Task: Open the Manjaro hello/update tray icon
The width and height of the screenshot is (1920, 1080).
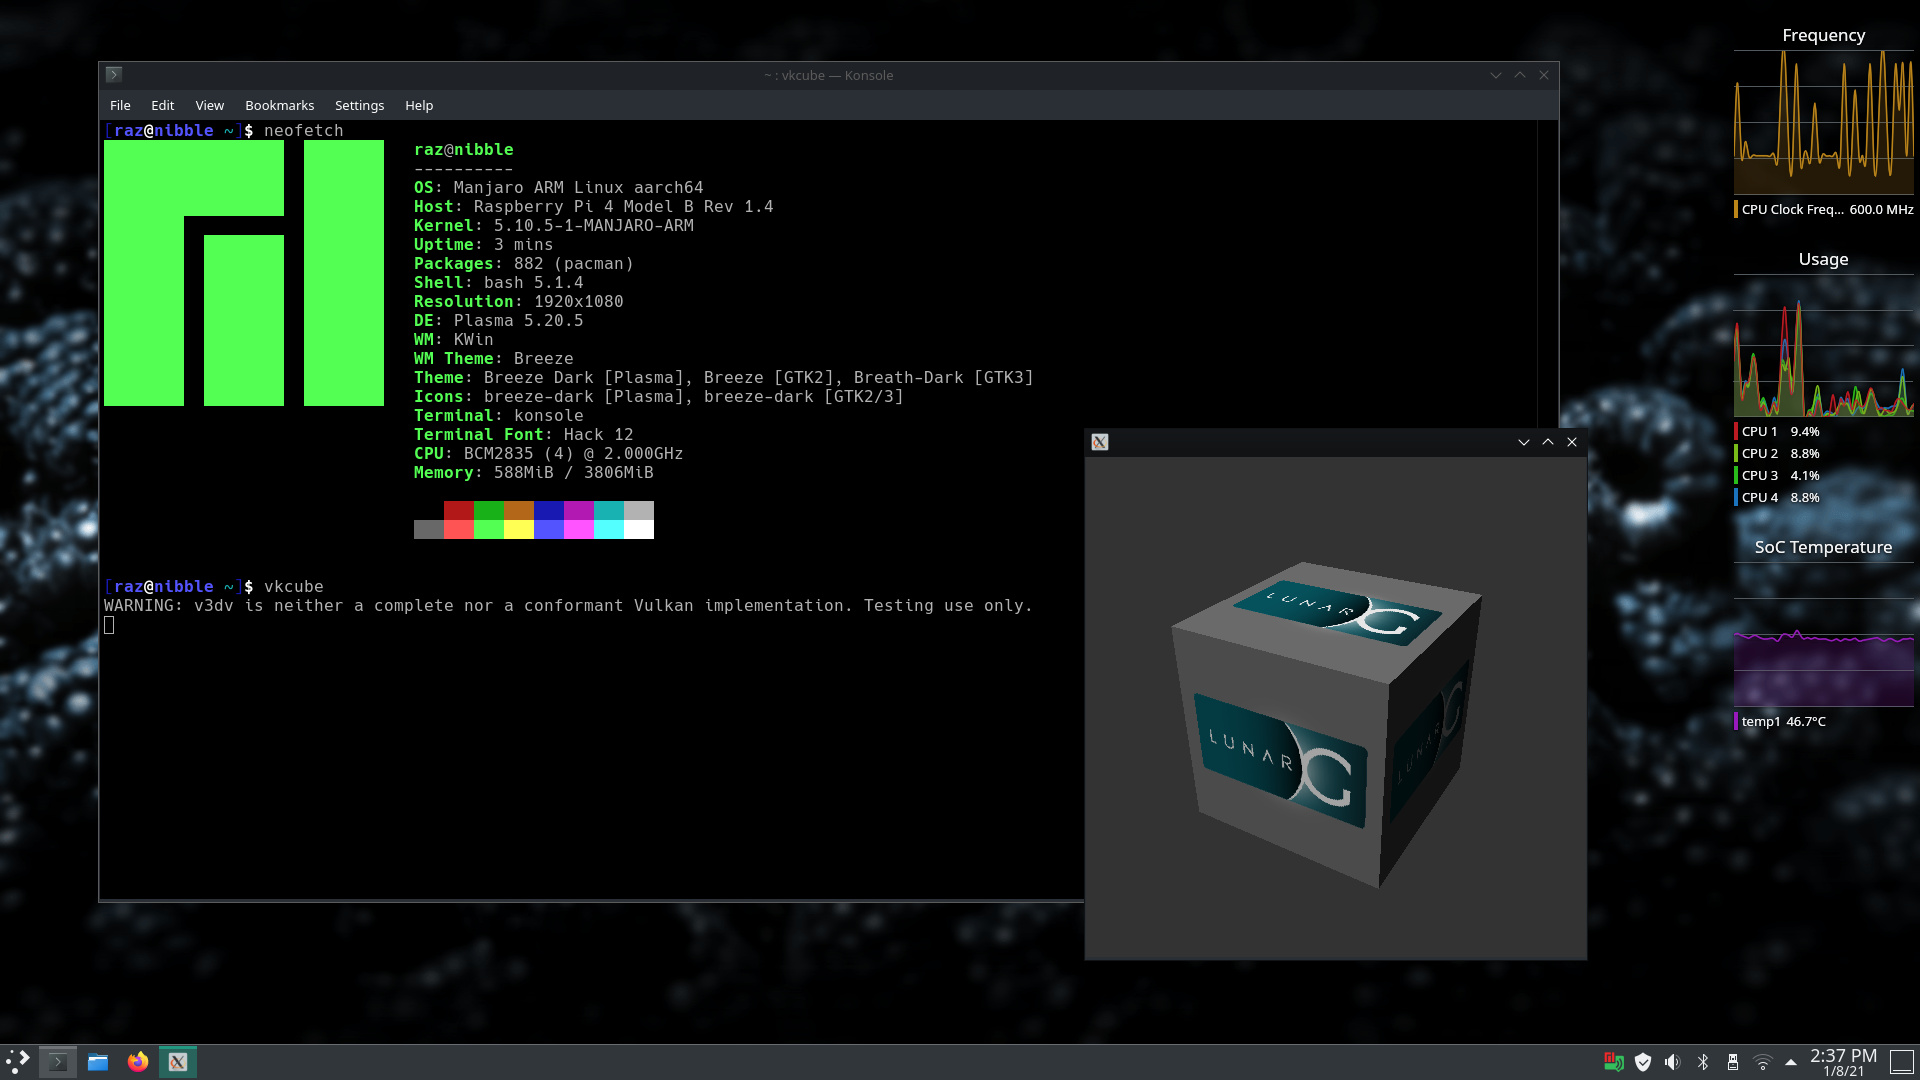Action: [1613, 1062]
